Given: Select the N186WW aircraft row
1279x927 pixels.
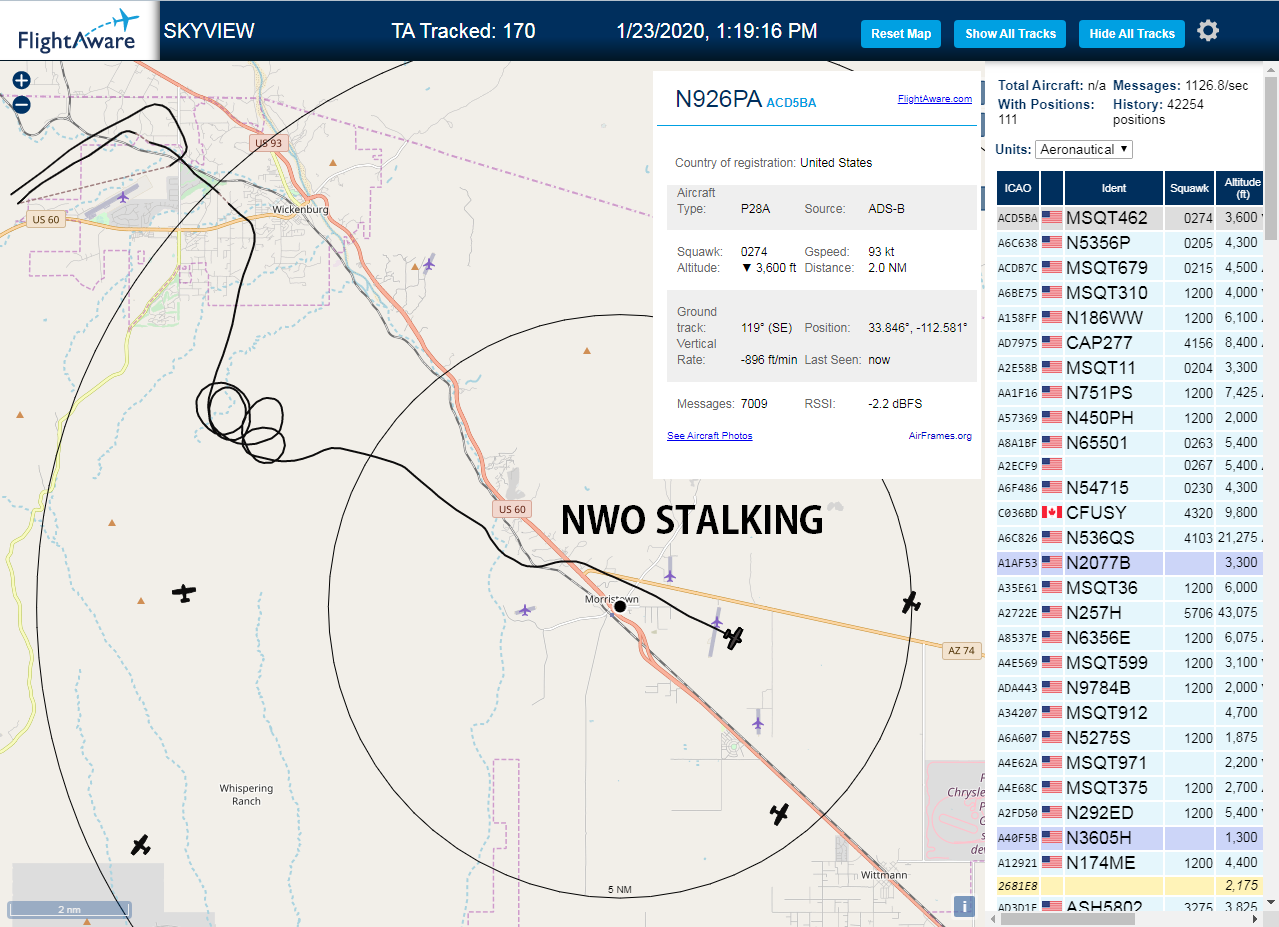Looking at the screenshot, I should [x=1131, y=317].
